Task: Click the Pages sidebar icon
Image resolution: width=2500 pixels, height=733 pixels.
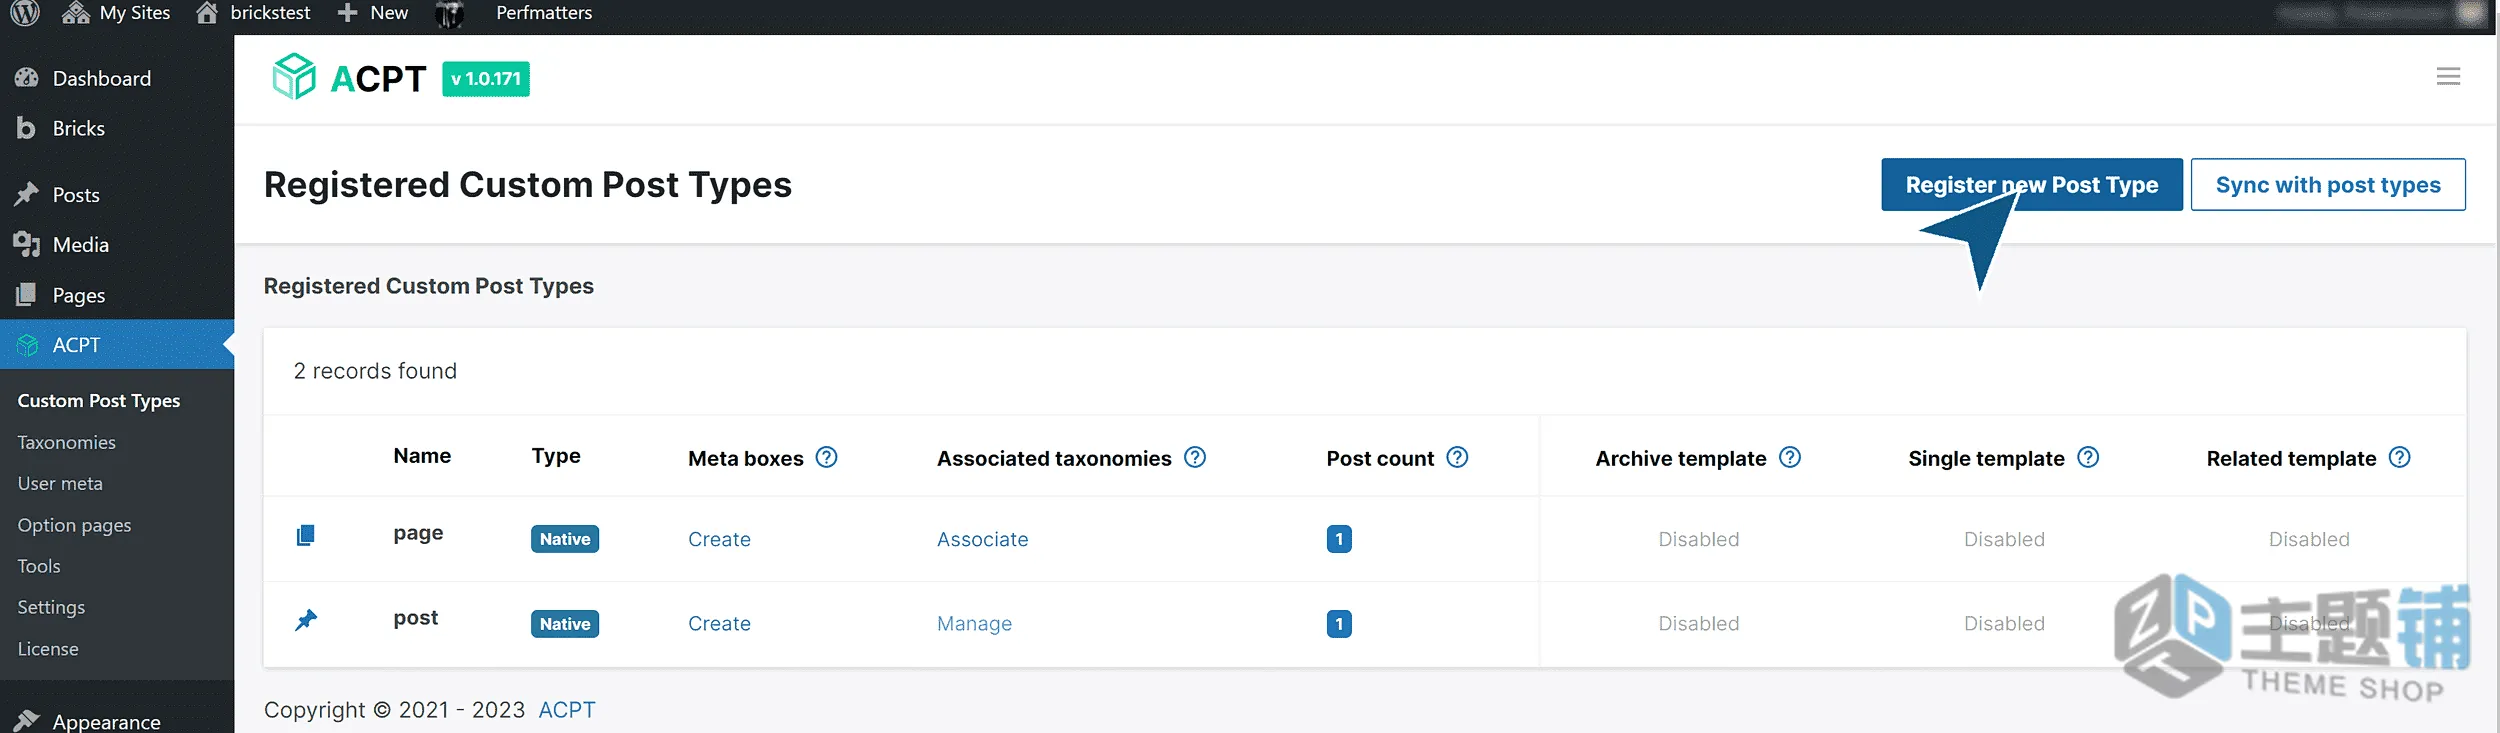Action: click(x=27, y=295)
